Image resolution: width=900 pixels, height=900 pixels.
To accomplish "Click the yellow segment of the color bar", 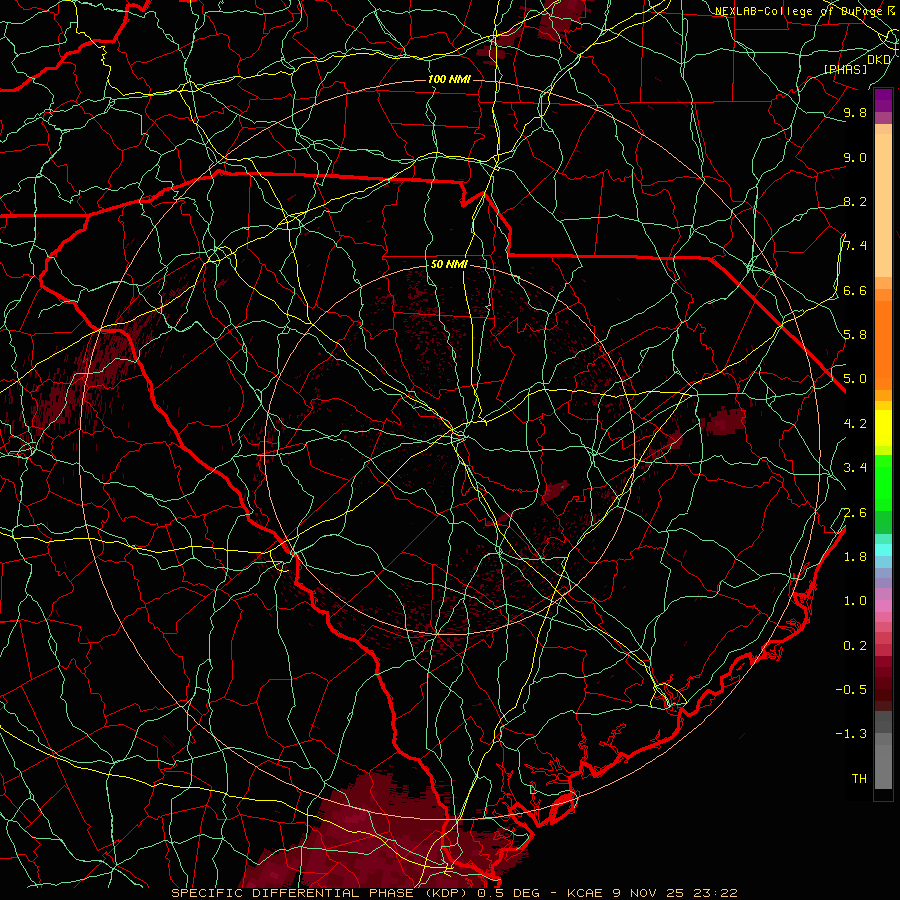I will coord(883,428).
